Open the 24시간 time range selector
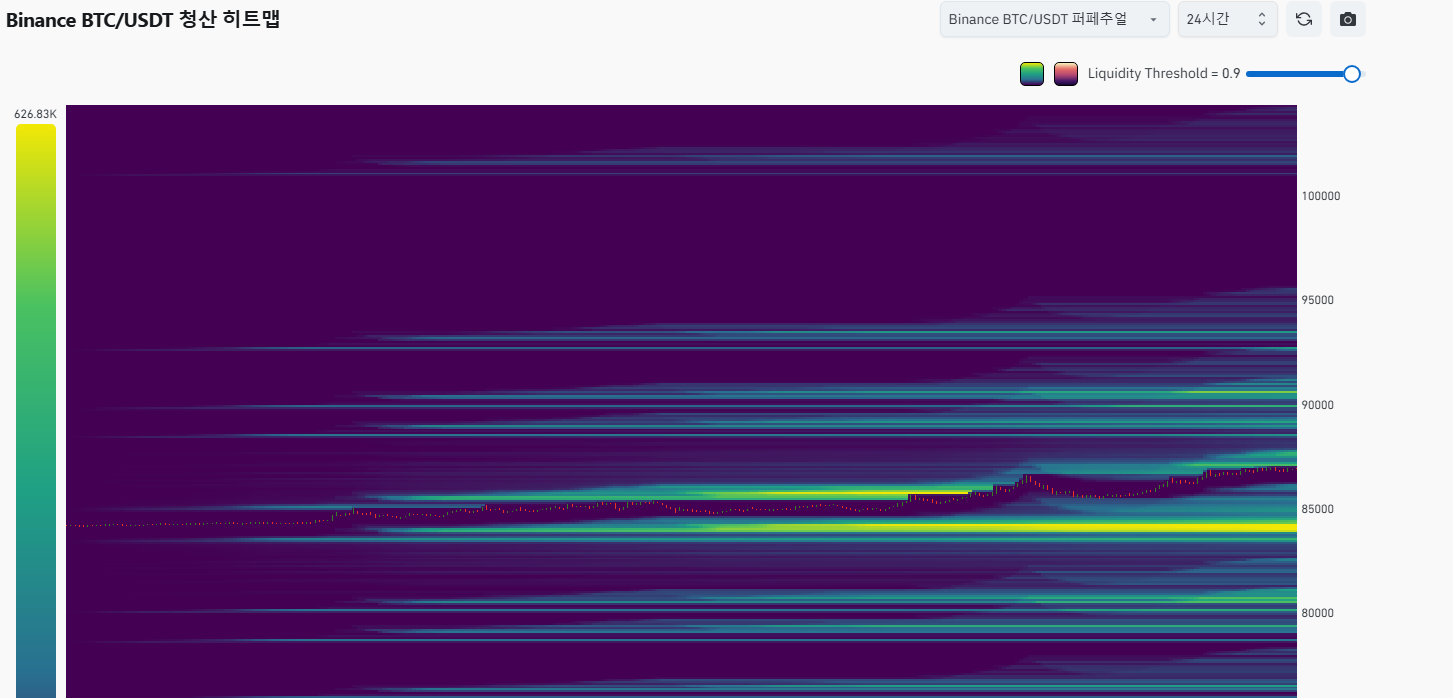This screenshot has height=698, width=1453. [x=1228, y=19]
